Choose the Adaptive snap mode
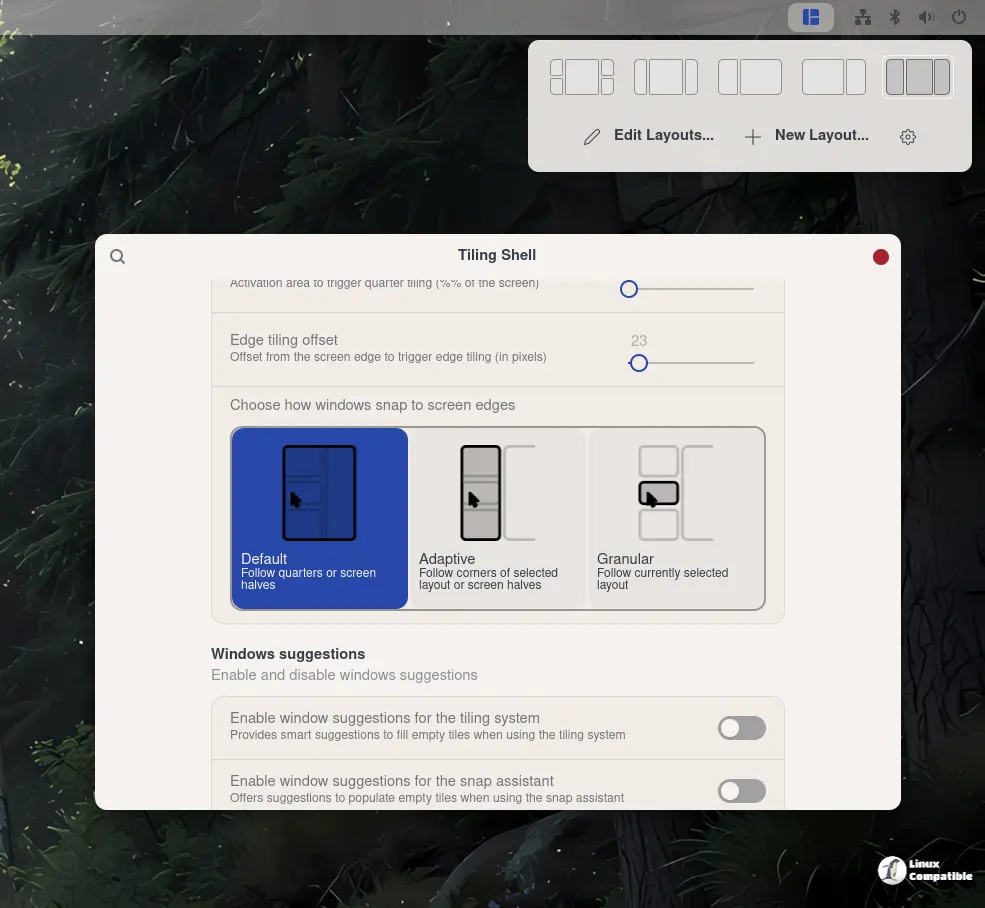 (x=498, y=518)
